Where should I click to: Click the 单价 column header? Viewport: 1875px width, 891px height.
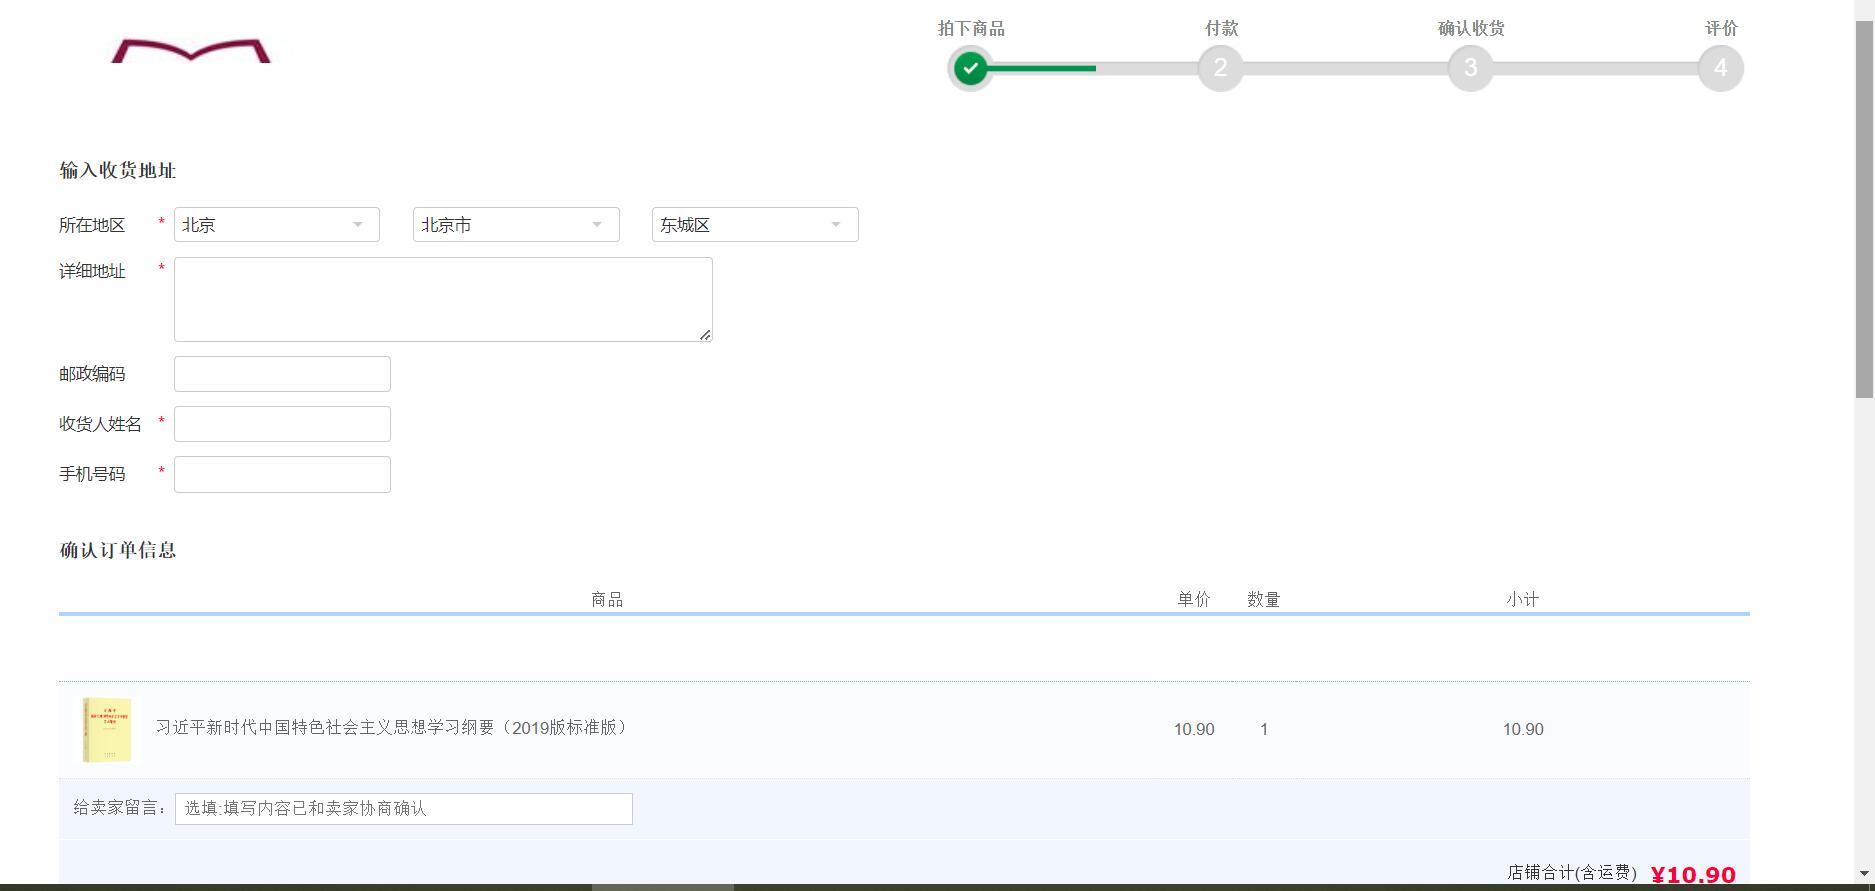click(x=1194, y=599)
